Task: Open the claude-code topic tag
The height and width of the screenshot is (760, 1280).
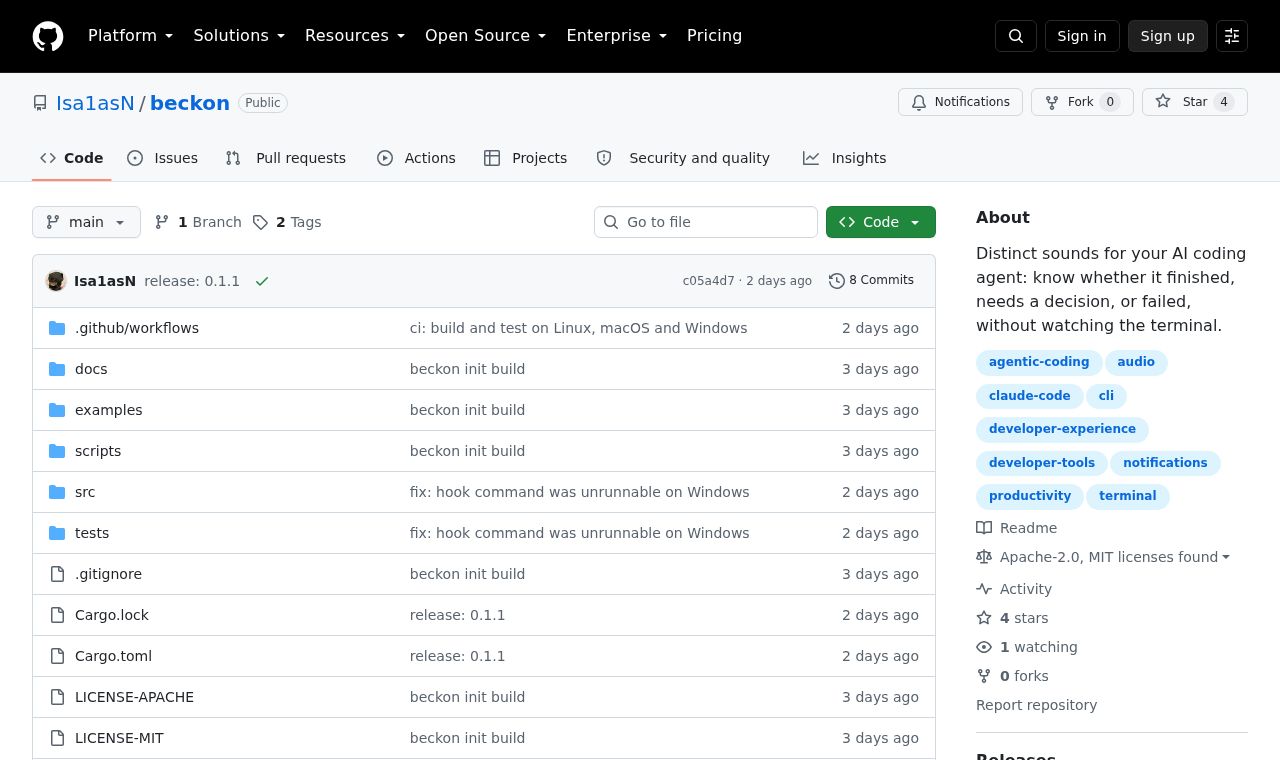Action: 1030,396
